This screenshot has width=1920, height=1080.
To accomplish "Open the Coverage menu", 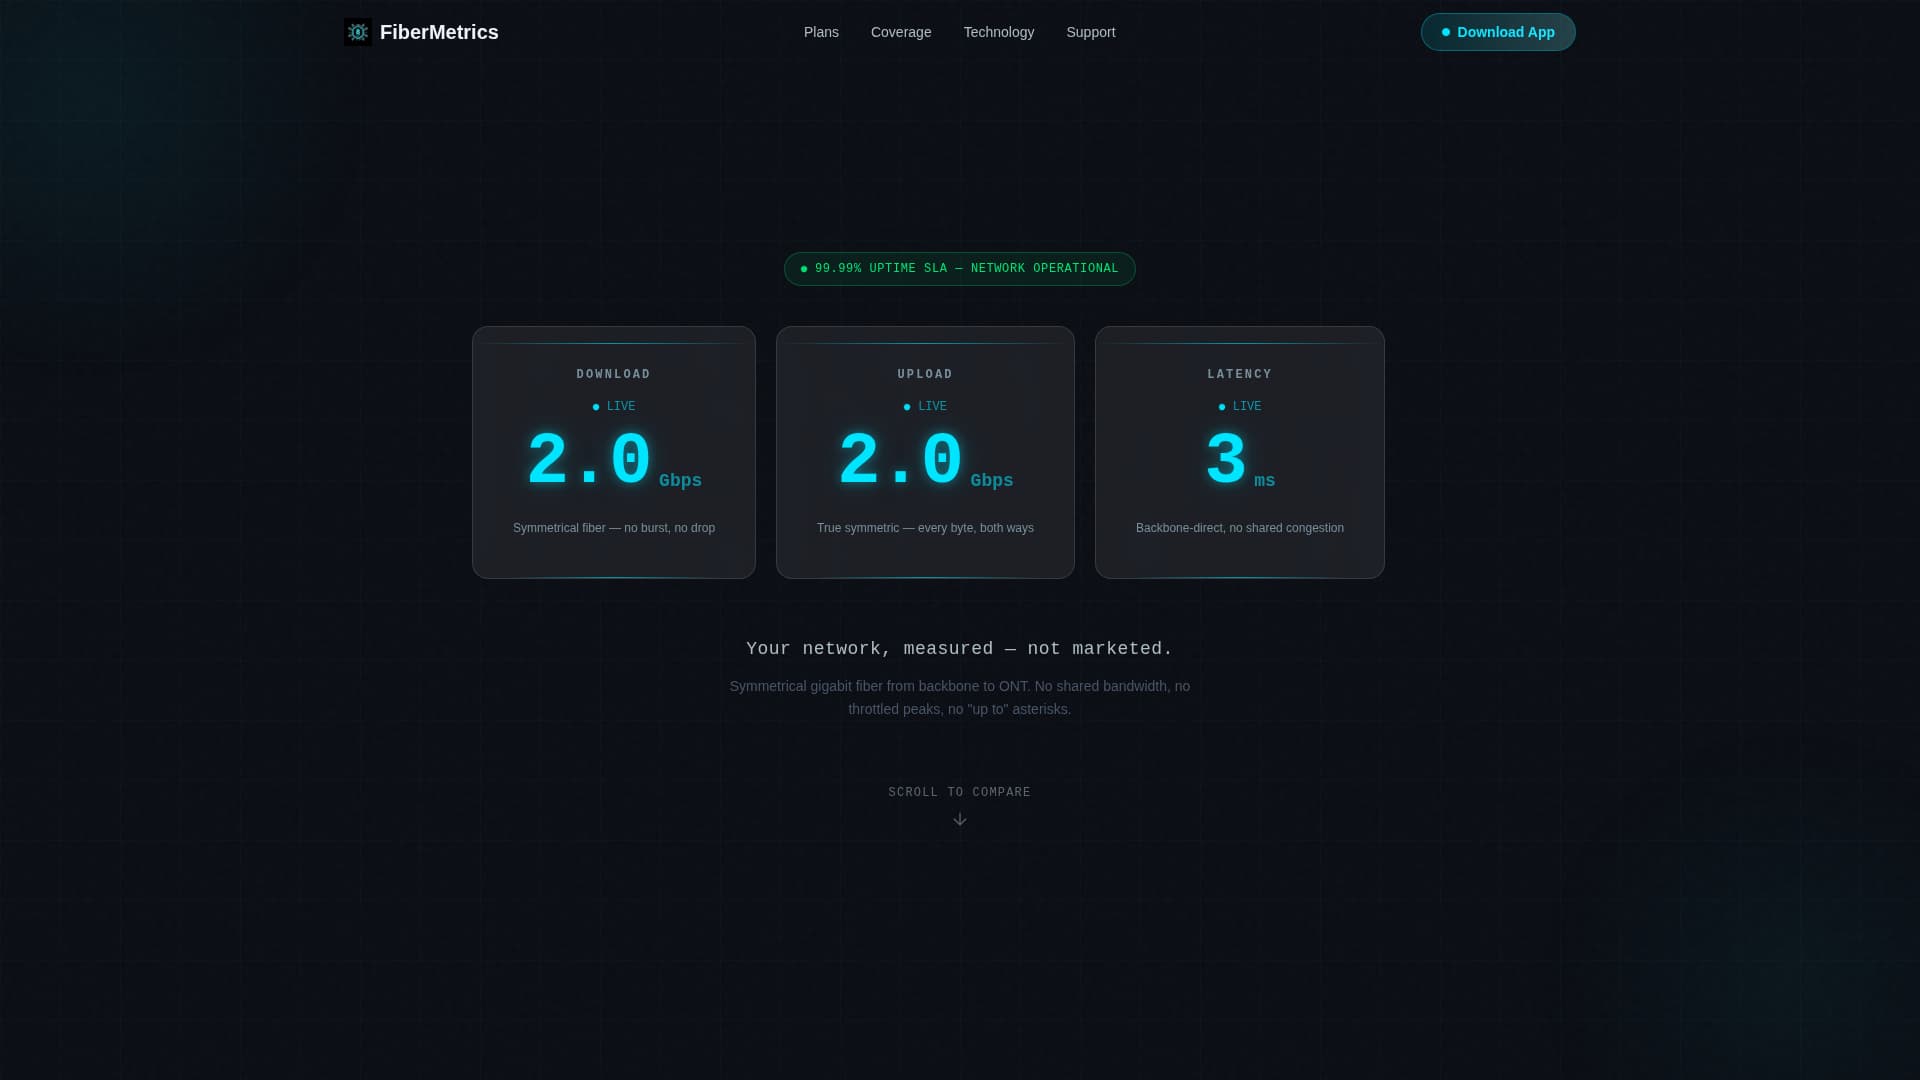I will coord(900,32).
